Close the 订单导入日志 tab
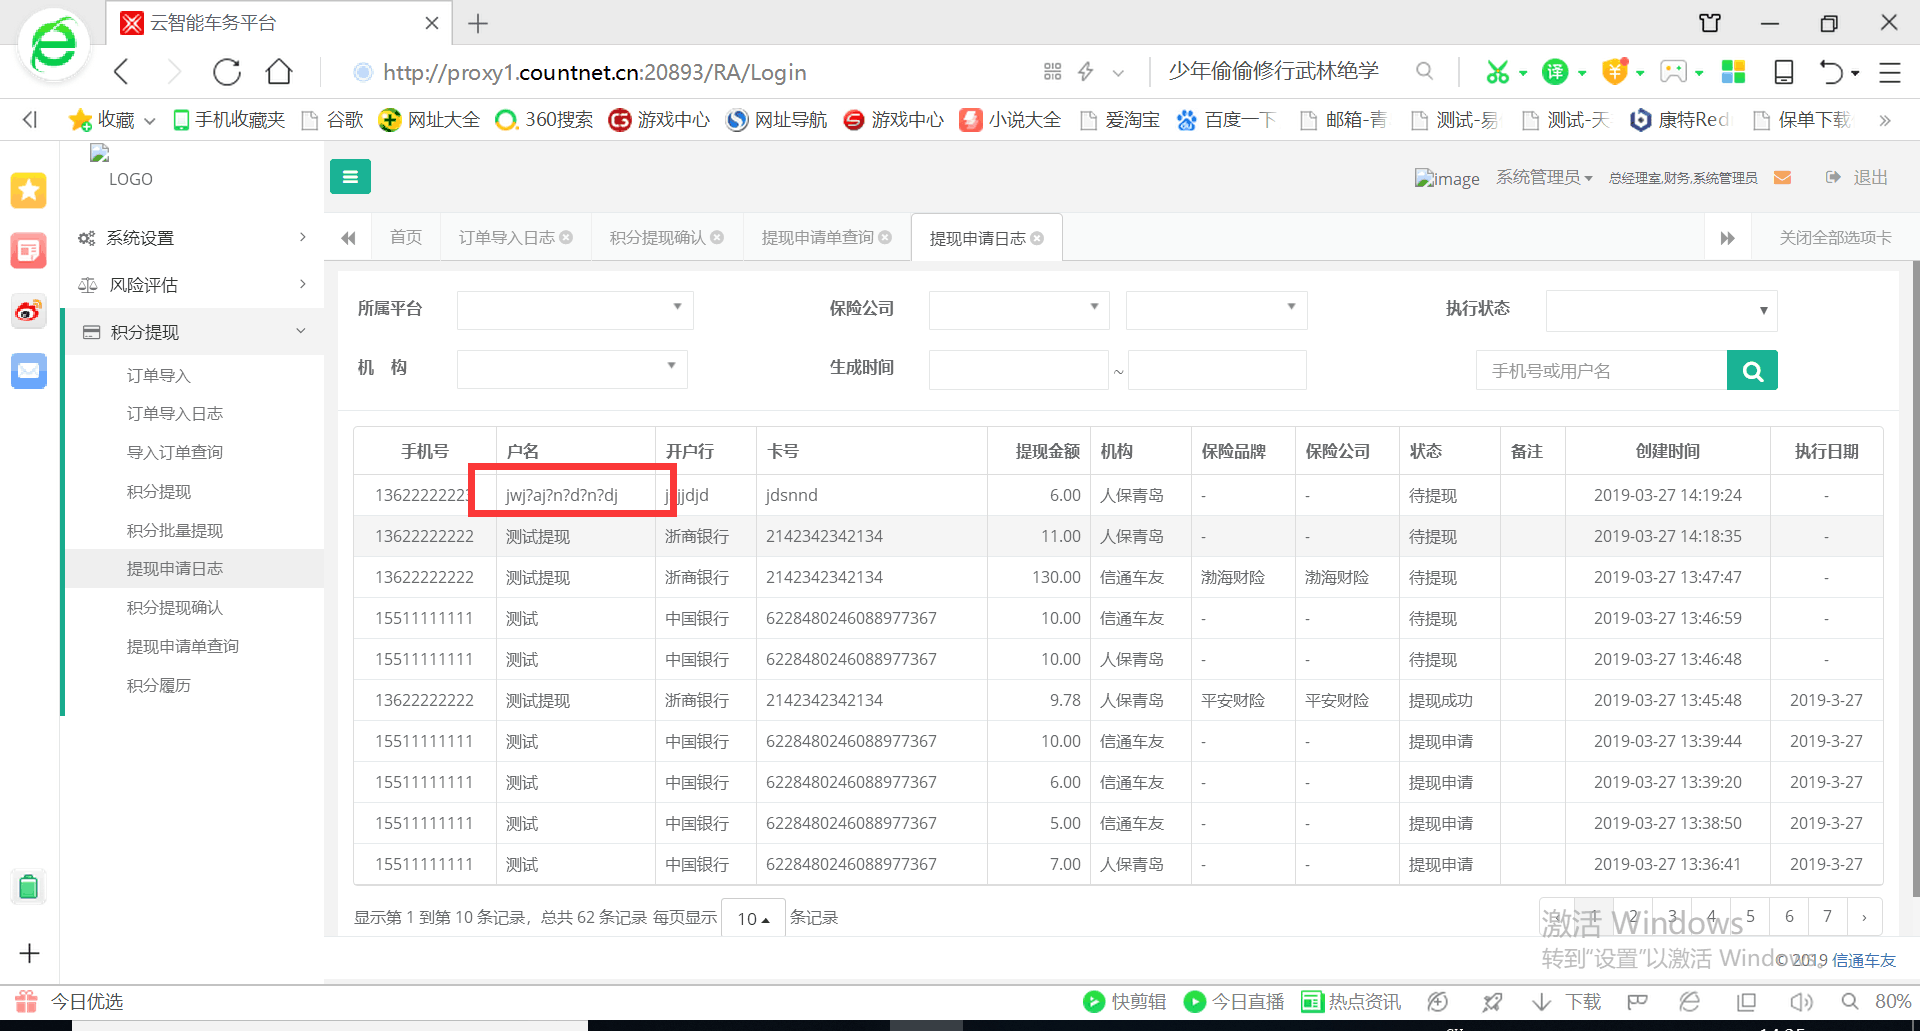The height and width of the screenshot is (1031, 1920). coord(566,238)
